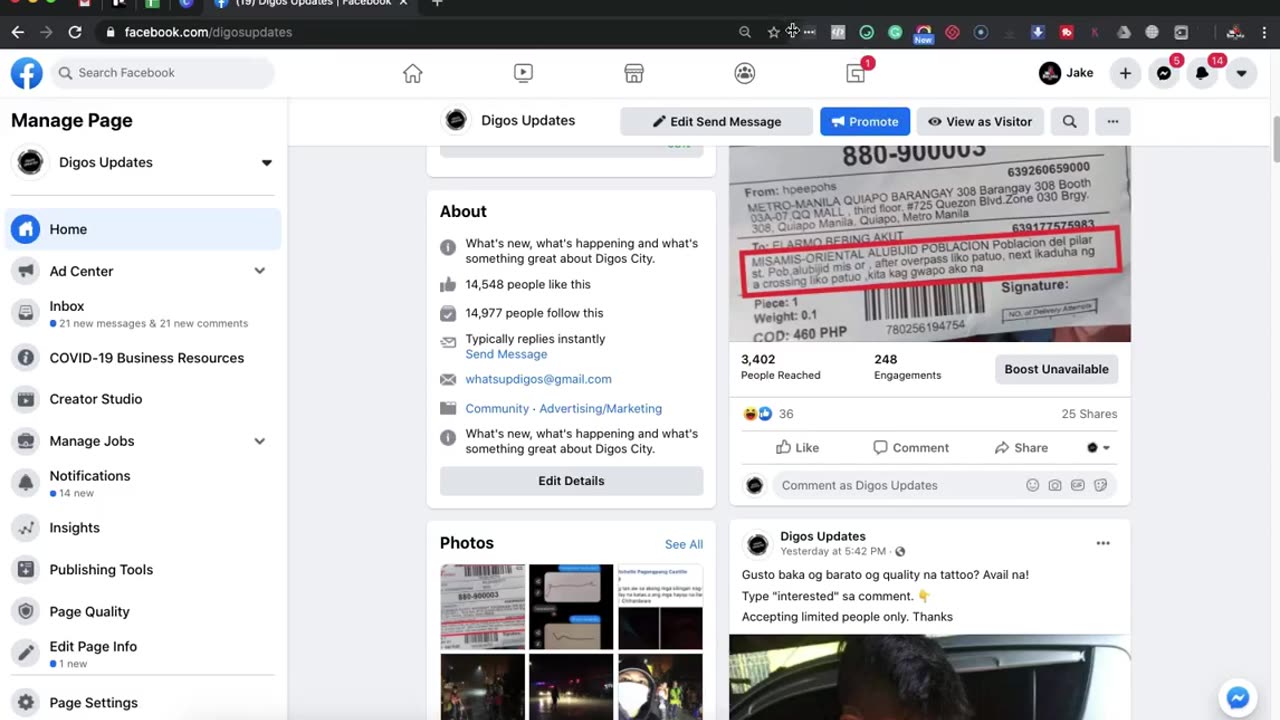Open the tattoo post options menu

click(1103, 543)
